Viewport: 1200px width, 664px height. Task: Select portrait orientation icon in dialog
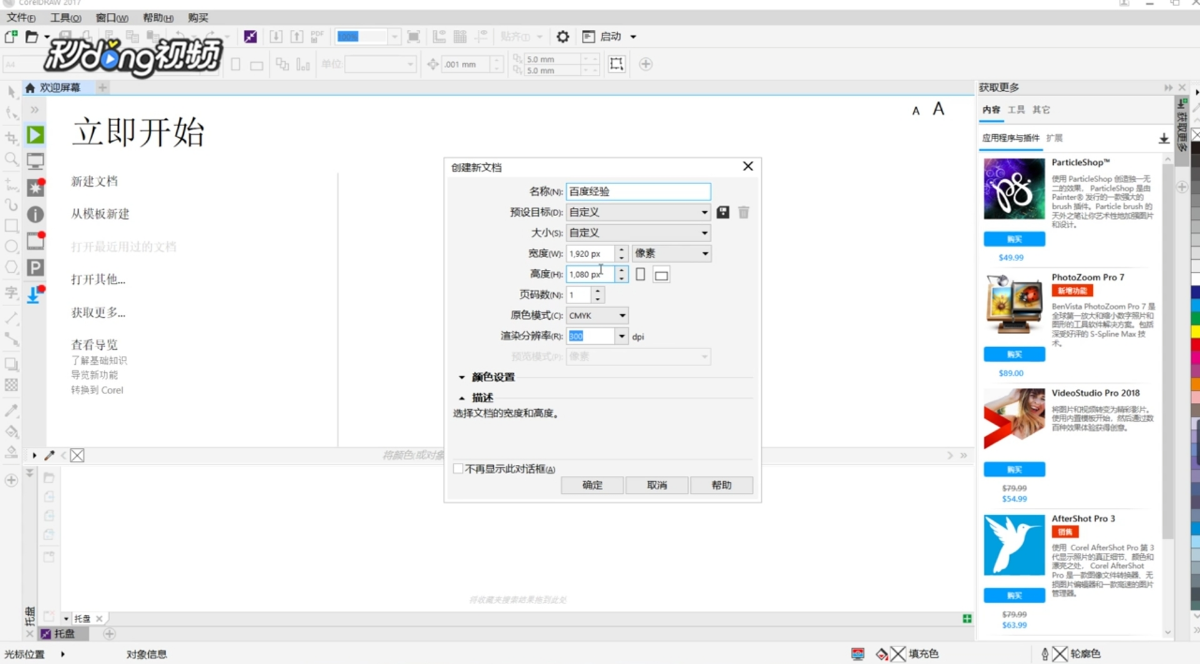(x=641, y=274)
